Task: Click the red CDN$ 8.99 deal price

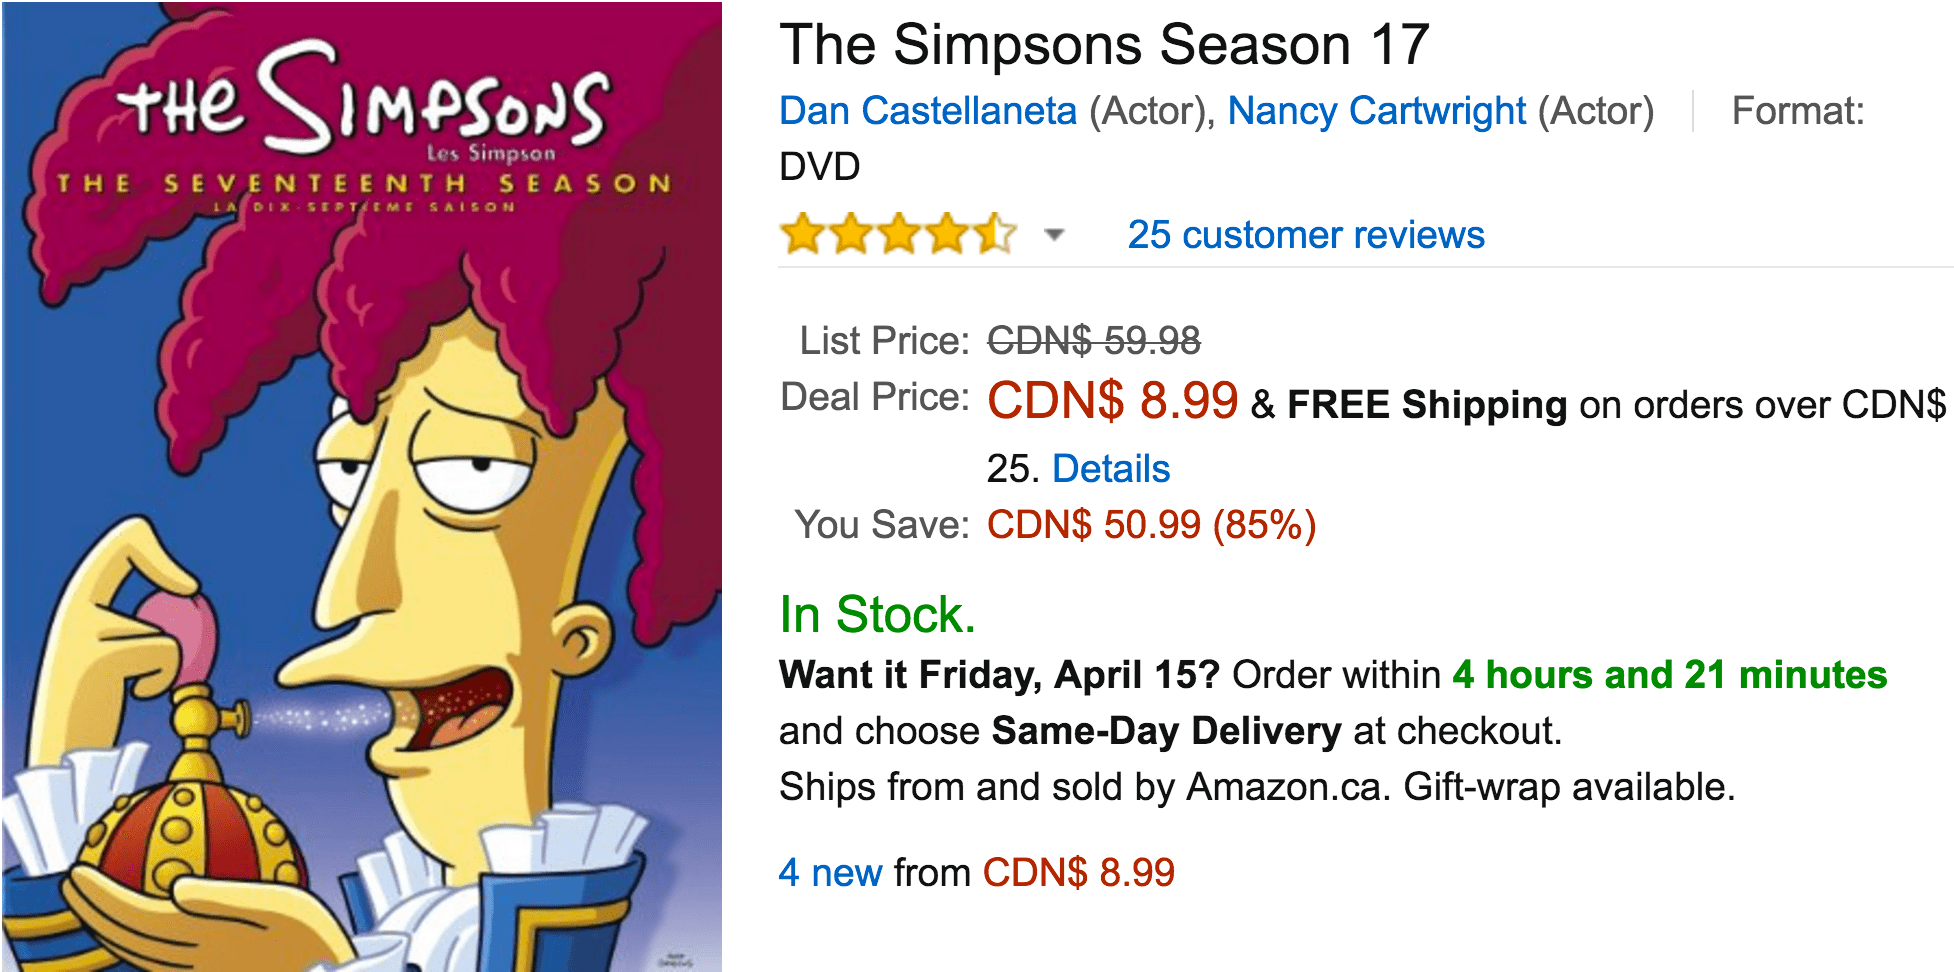Action: pos(1113,401)
